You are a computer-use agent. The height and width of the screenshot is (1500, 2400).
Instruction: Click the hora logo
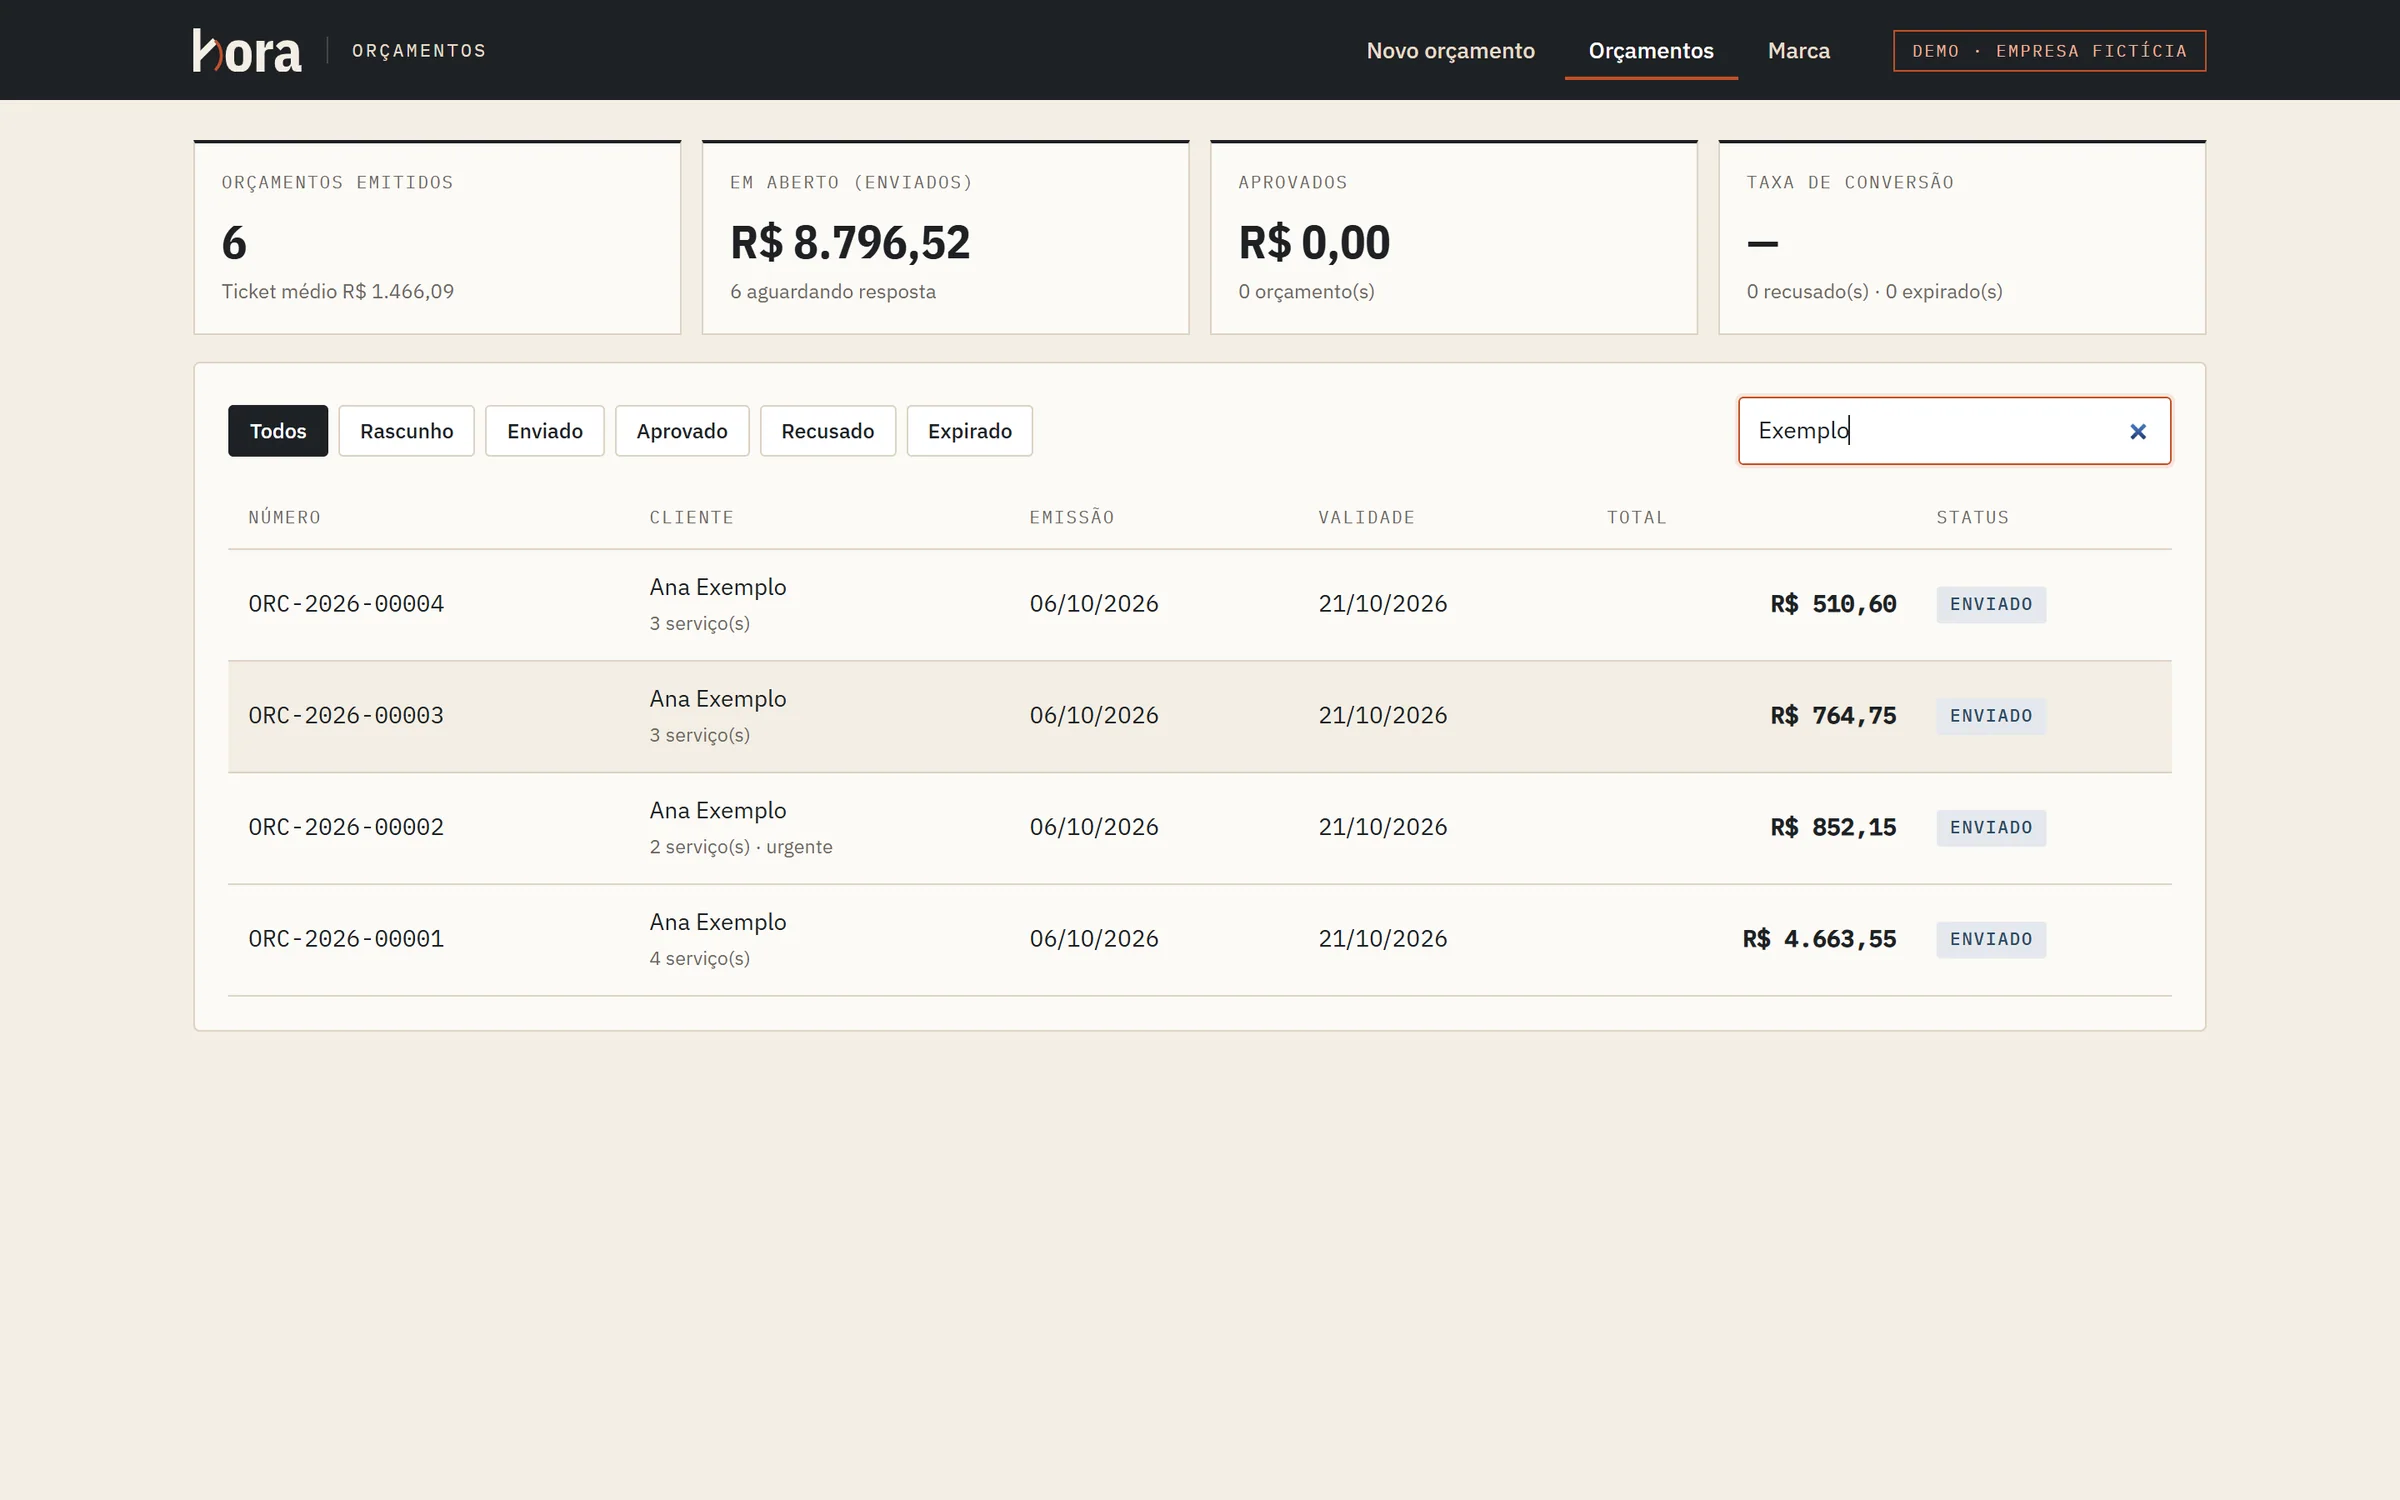pyautogui.click(x=247, y=51)
